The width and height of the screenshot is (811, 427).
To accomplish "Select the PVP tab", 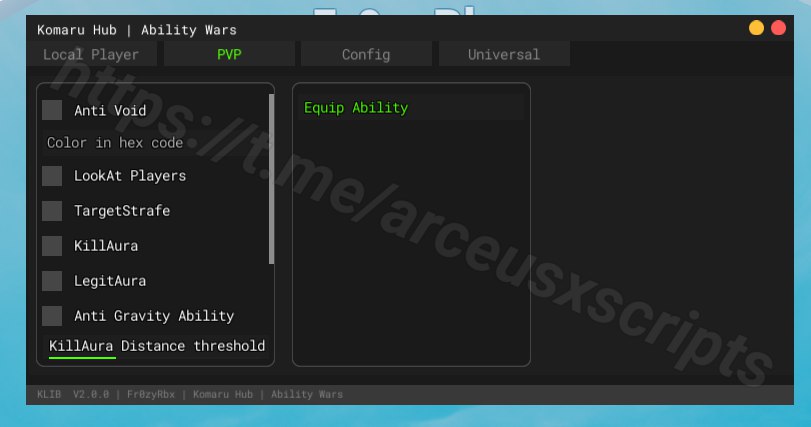I will point(229,55).
